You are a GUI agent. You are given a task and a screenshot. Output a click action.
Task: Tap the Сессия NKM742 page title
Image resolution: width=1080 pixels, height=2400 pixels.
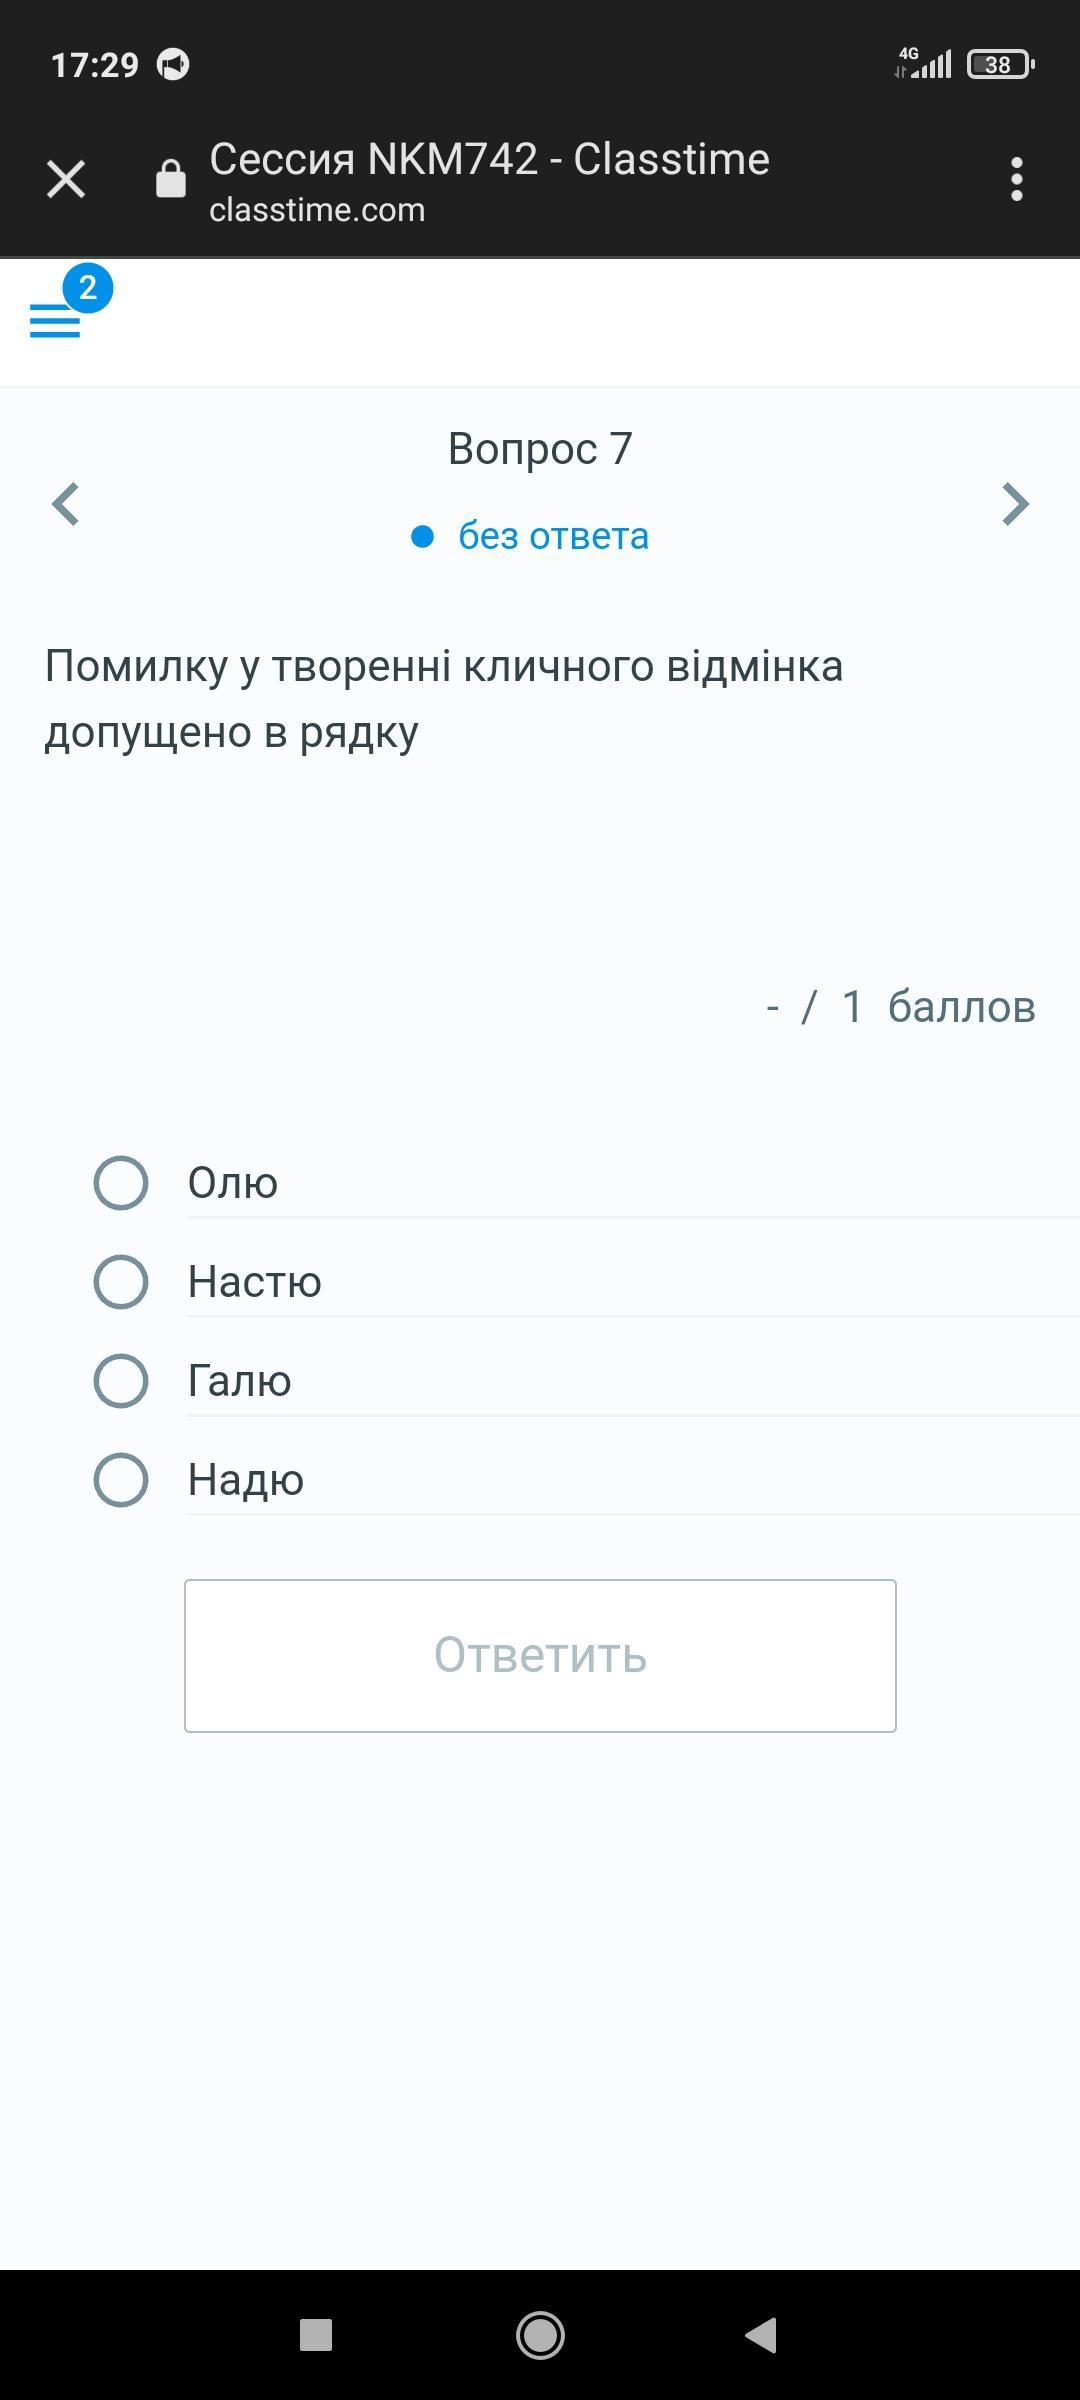point(489,159)
